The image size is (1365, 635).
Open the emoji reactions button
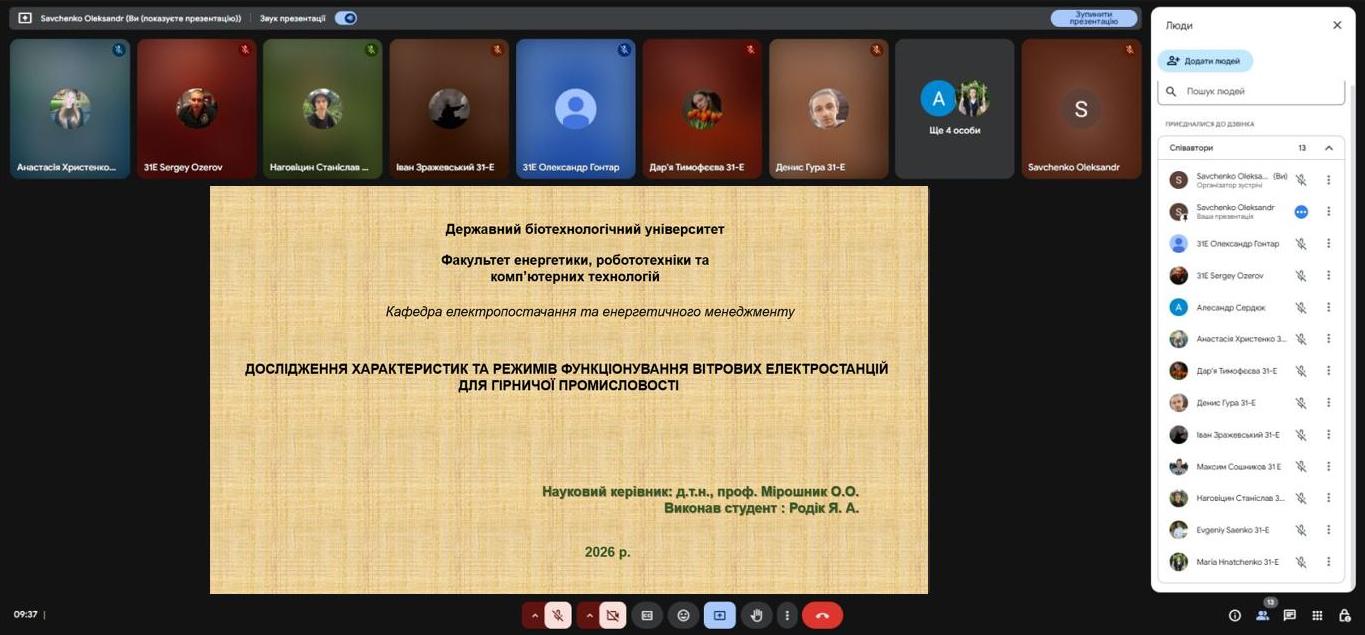coord(683,616)
